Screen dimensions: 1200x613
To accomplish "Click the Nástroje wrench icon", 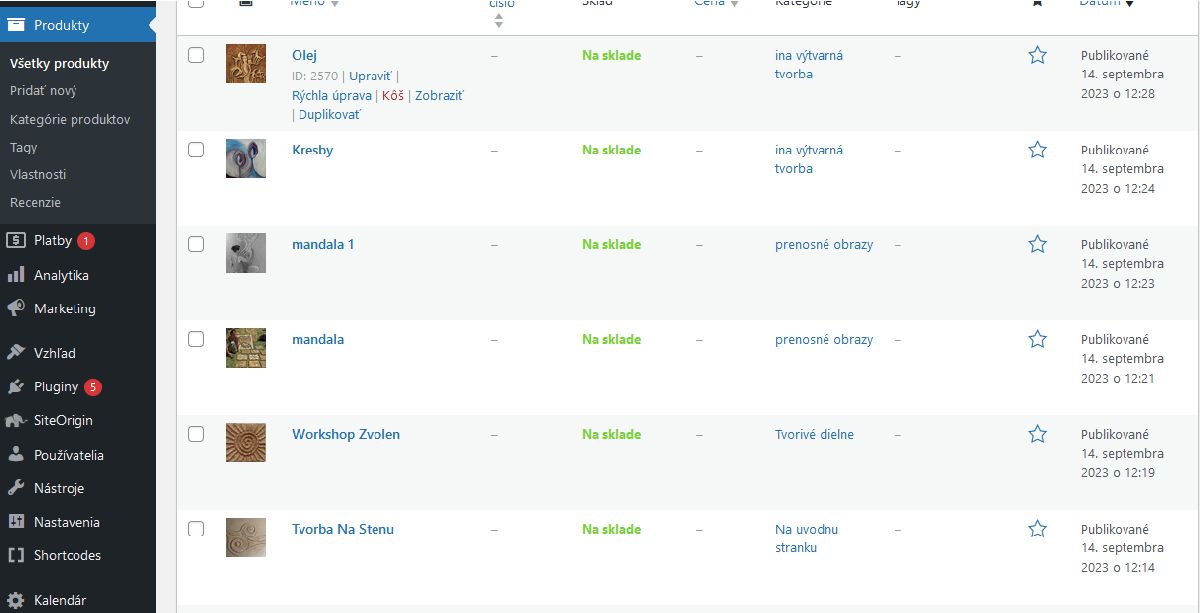I will (15, 488).
